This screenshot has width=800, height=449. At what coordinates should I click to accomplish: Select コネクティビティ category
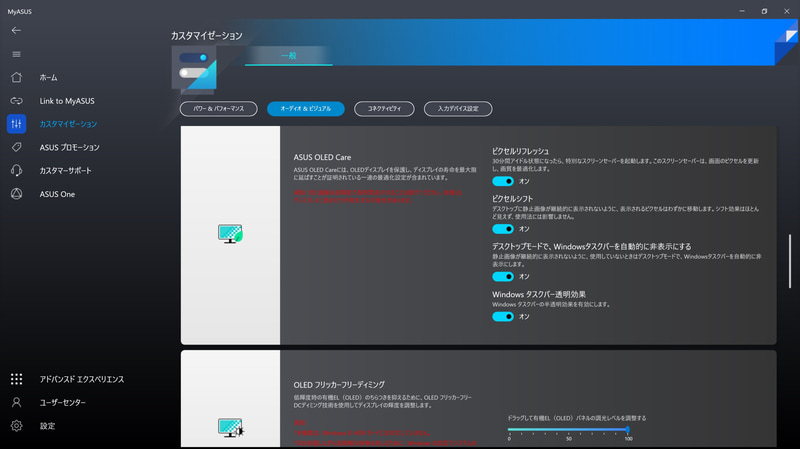coord(384,109)
